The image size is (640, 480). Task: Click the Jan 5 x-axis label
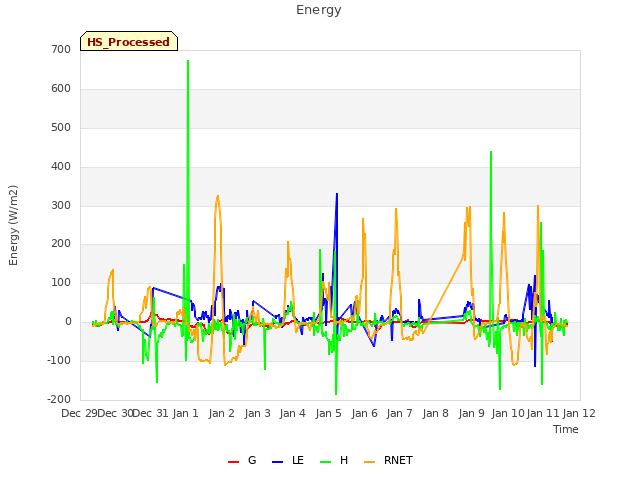(328, 413)
